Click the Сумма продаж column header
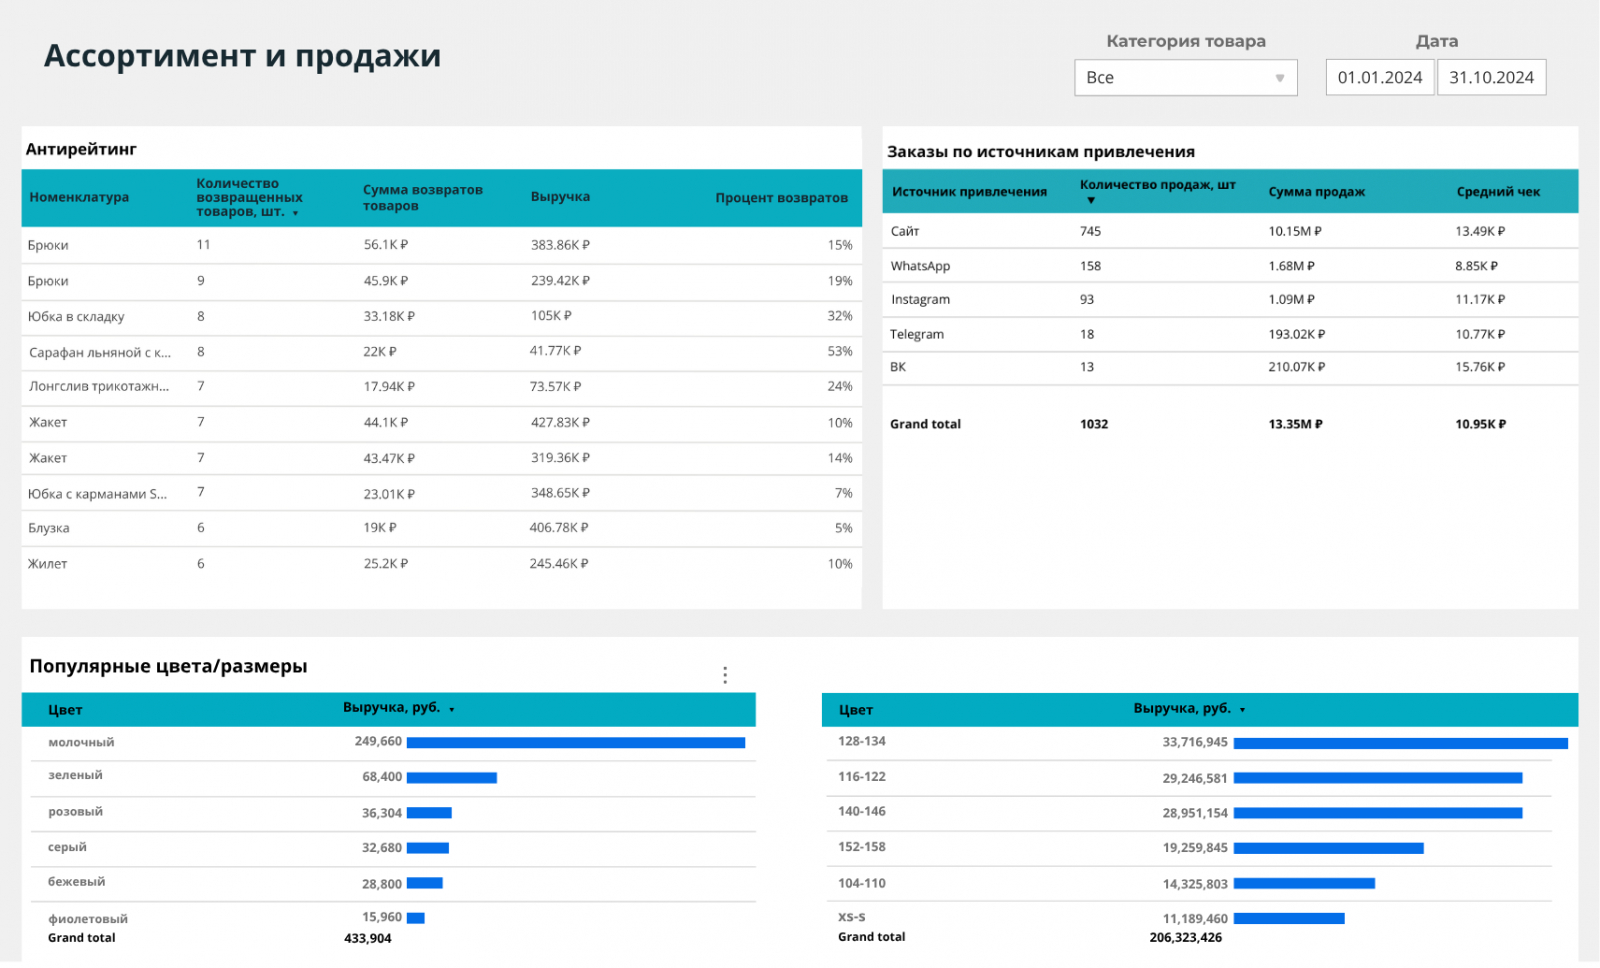This screenshot has width=1600, height=968. 1316,192
